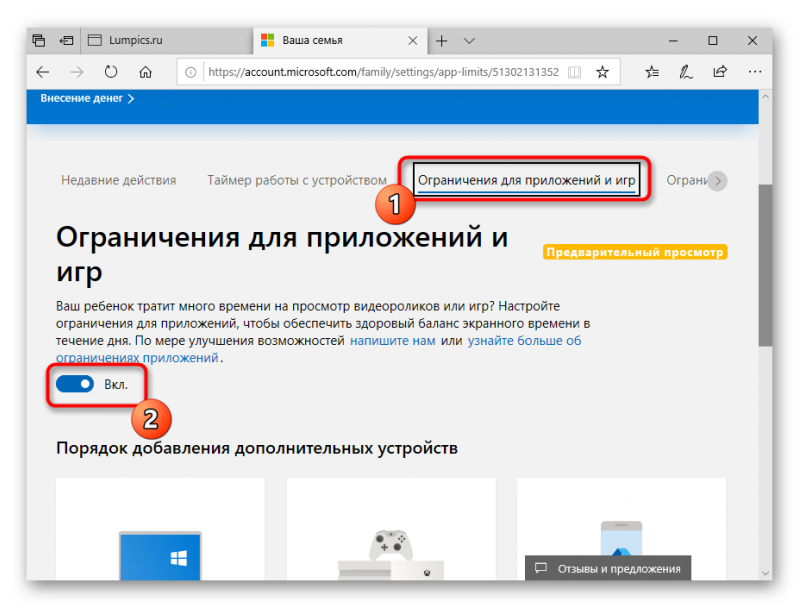Open the tabs you've set aside icon
The width and height of the screenshot is (800, 608).
(39, 40)
